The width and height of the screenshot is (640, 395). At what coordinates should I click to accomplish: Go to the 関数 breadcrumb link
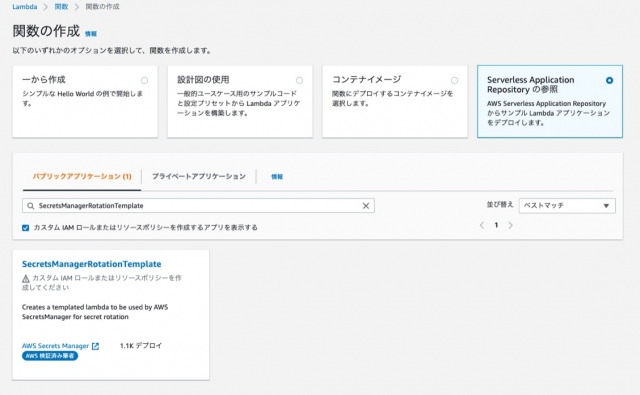[x=61, y=7]
